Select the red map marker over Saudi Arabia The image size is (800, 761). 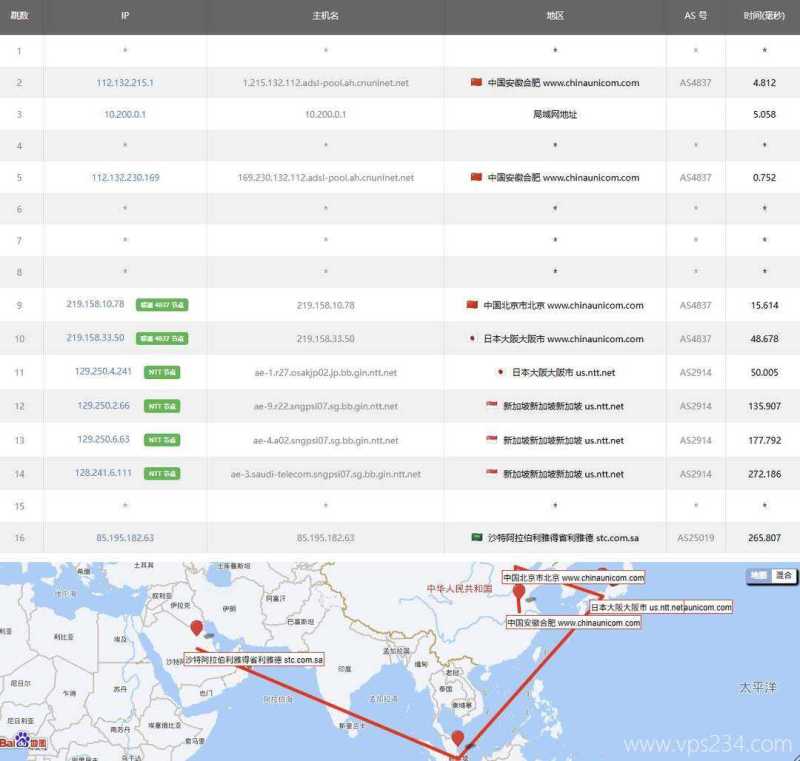pos(196,629)
